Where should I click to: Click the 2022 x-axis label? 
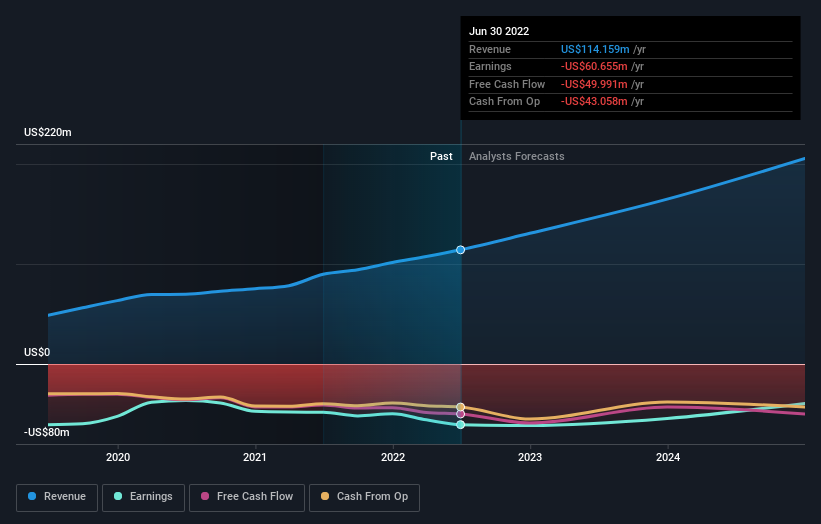[393, 458]
